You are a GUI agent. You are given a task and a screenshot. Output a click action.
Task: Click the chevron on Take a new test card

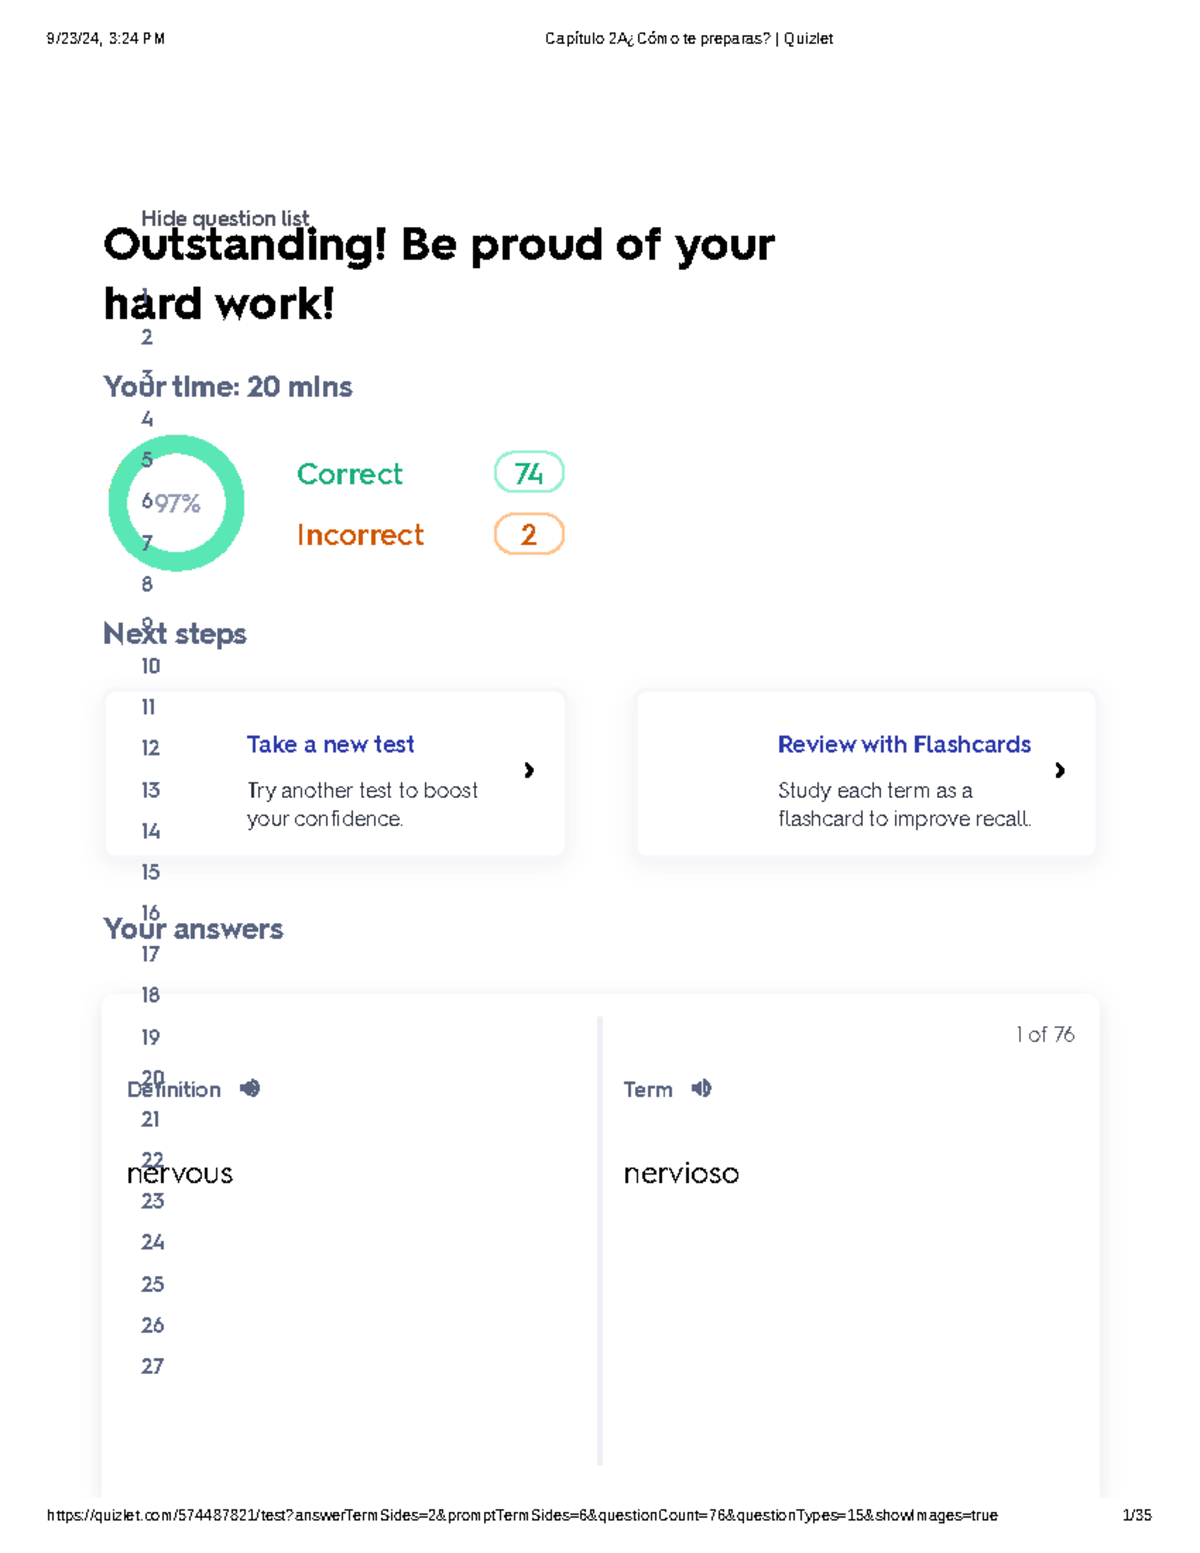529,771
